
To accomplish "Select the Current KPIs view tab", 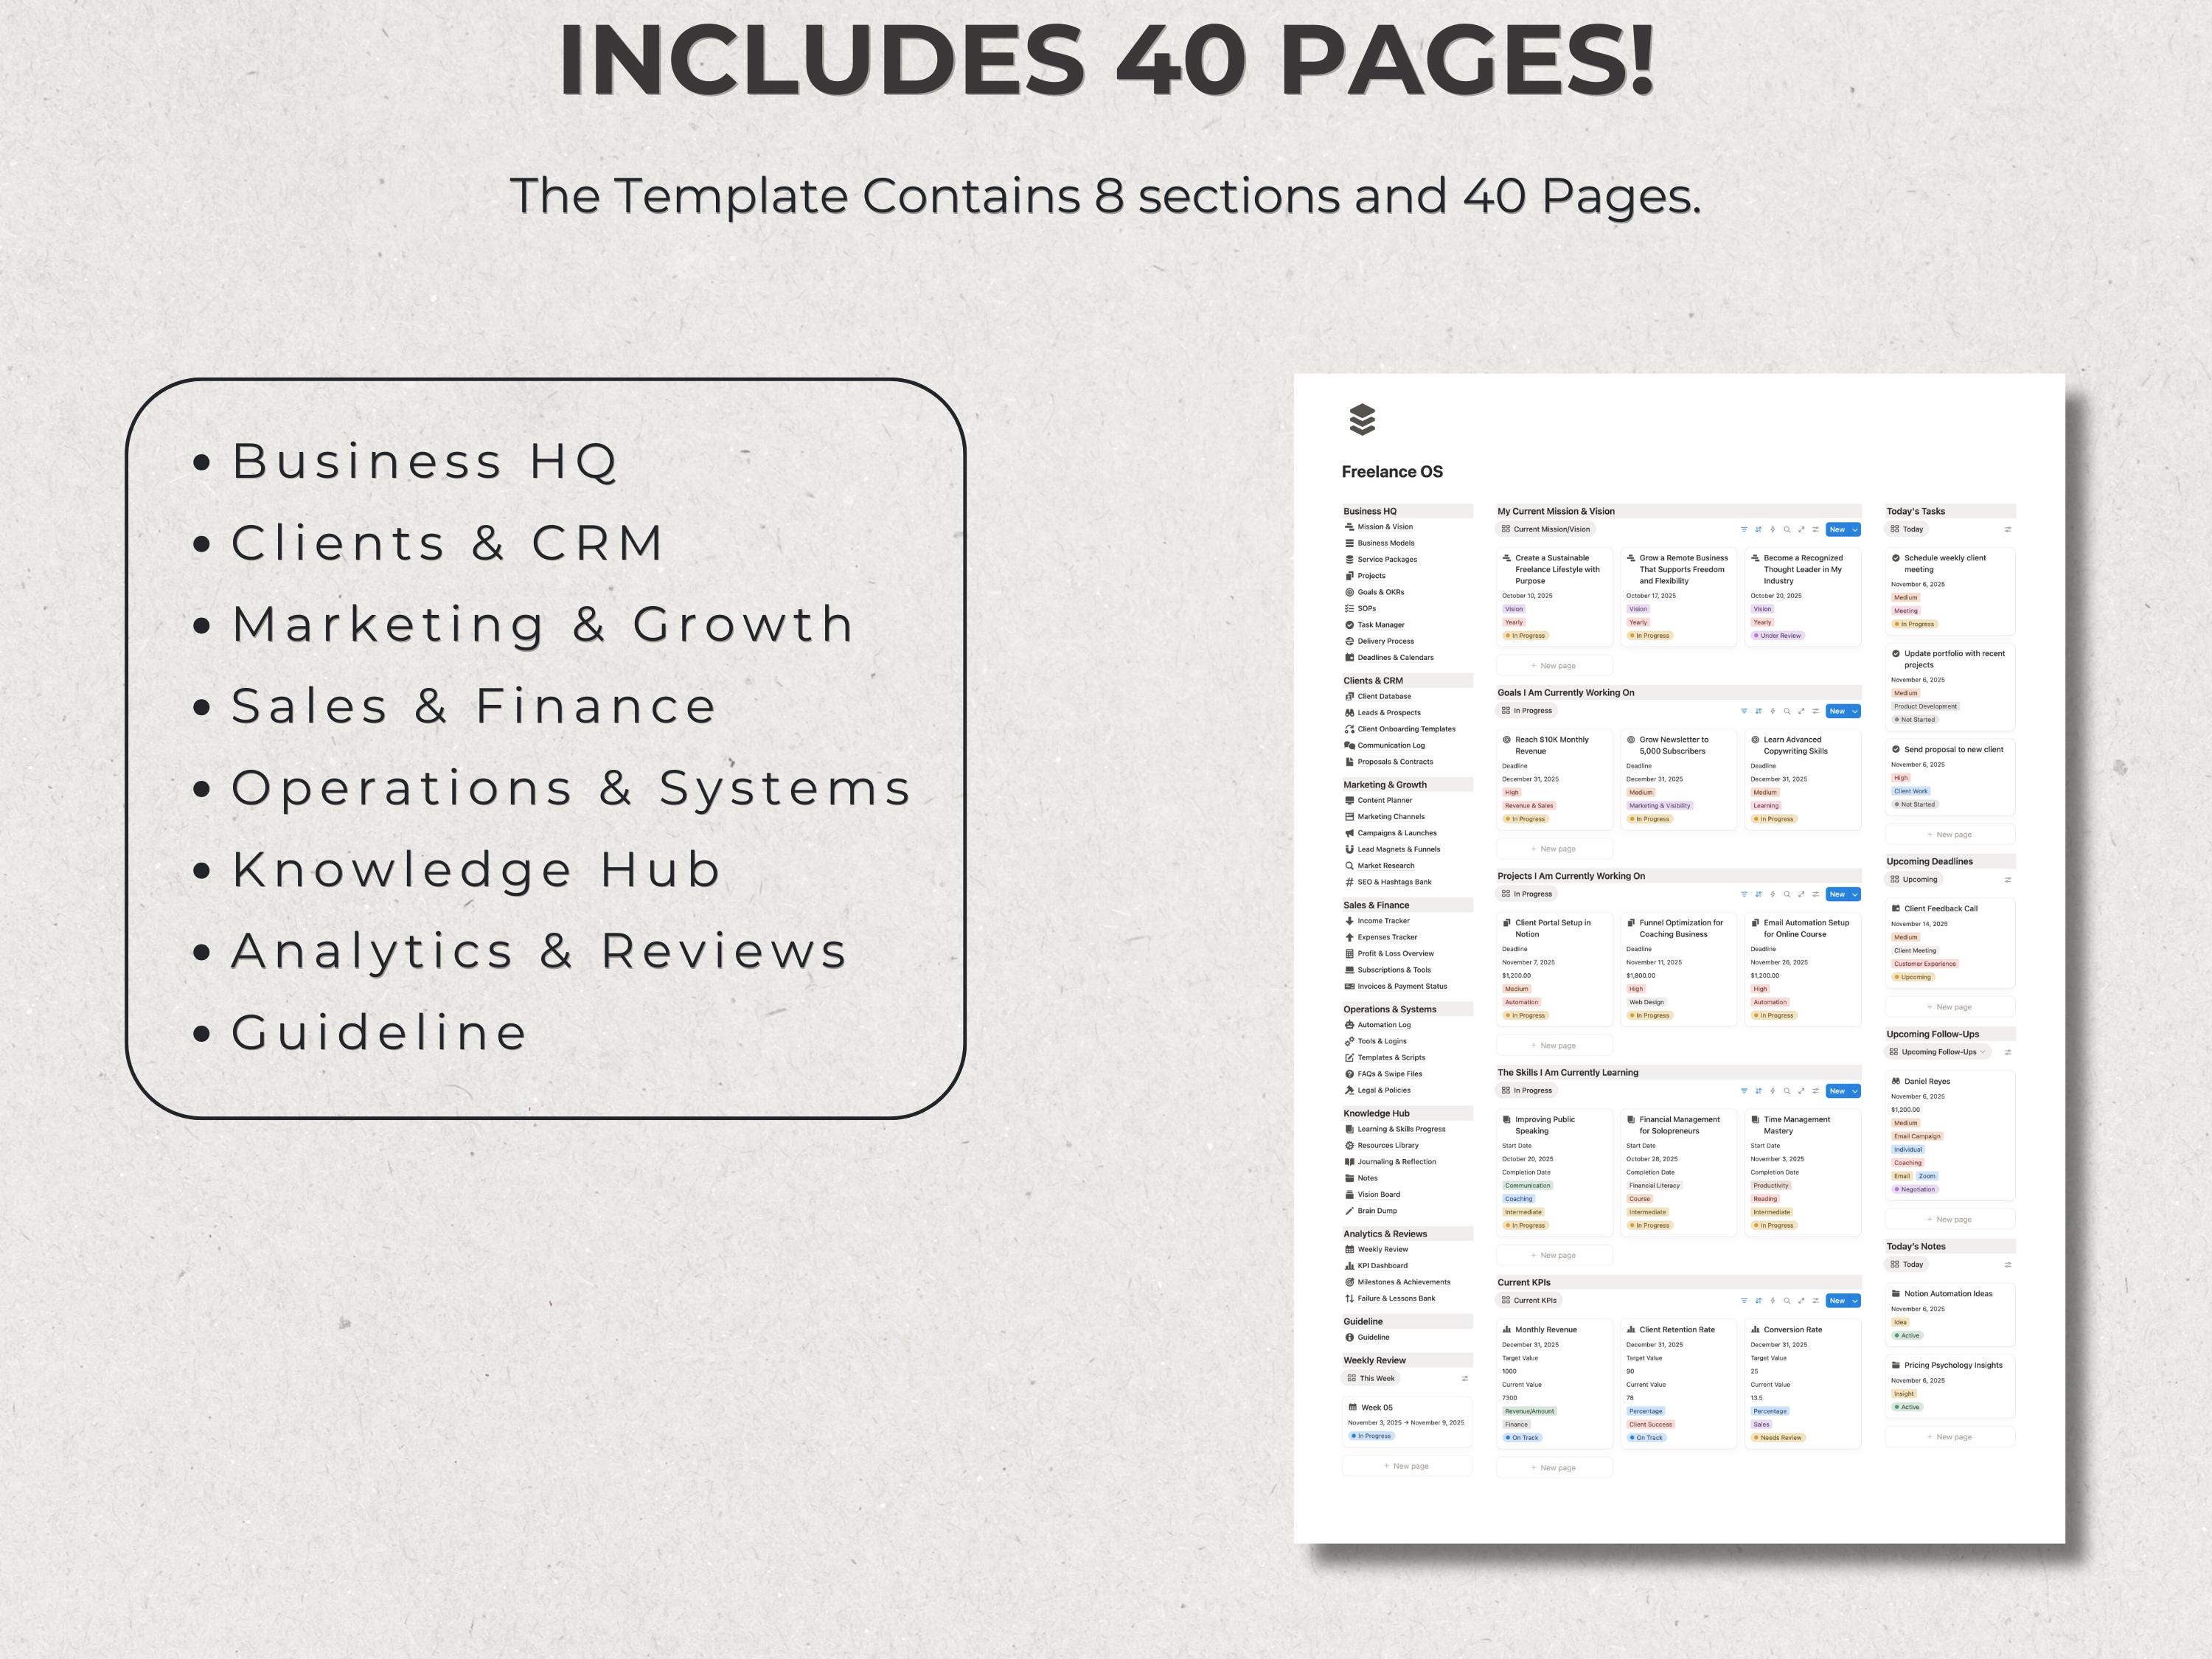I will (1529, 1301).
